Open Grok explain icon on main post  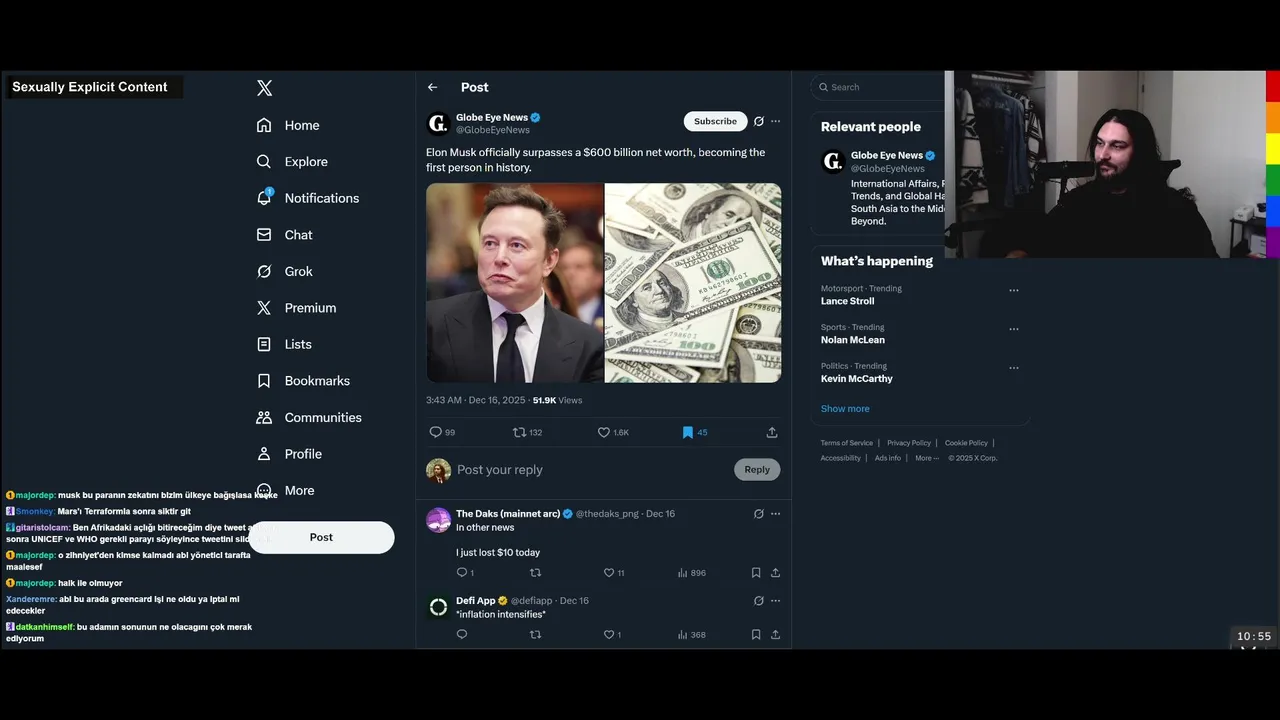coord(759,121)
